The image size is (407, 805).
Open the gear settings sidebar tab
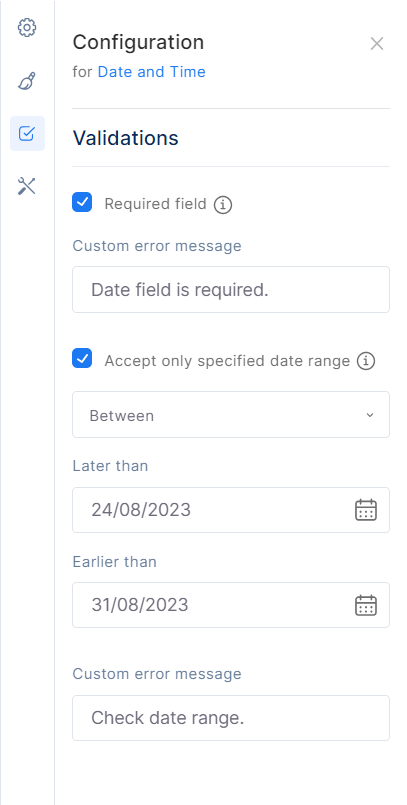(x=27, y=28)
